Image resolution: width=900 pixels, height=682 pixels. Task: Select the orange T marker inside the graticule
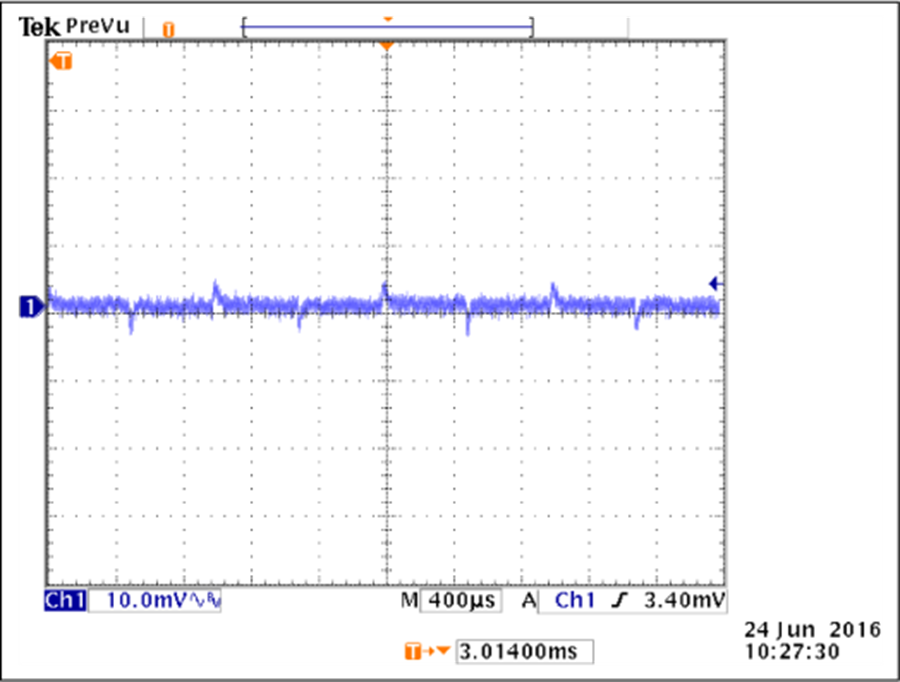coord(63,62)
